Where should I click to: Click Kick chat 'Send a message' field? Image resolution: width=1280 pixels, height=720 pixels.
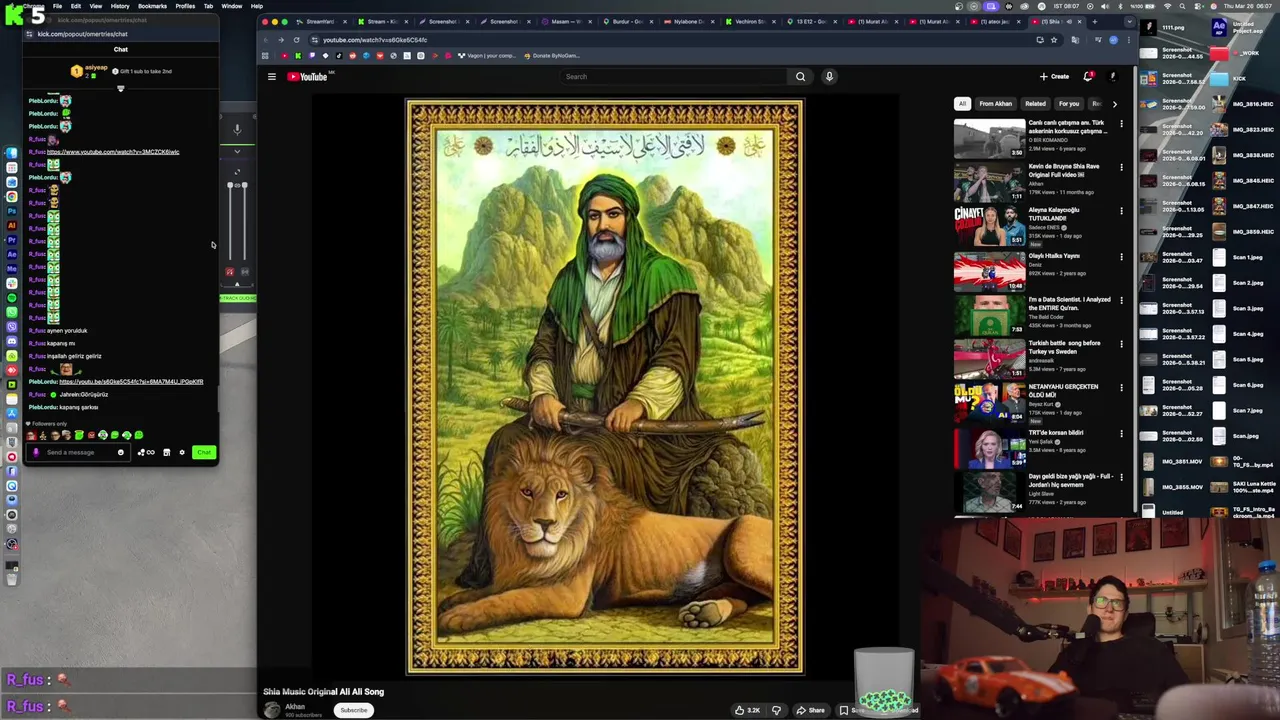click(78, 452)
